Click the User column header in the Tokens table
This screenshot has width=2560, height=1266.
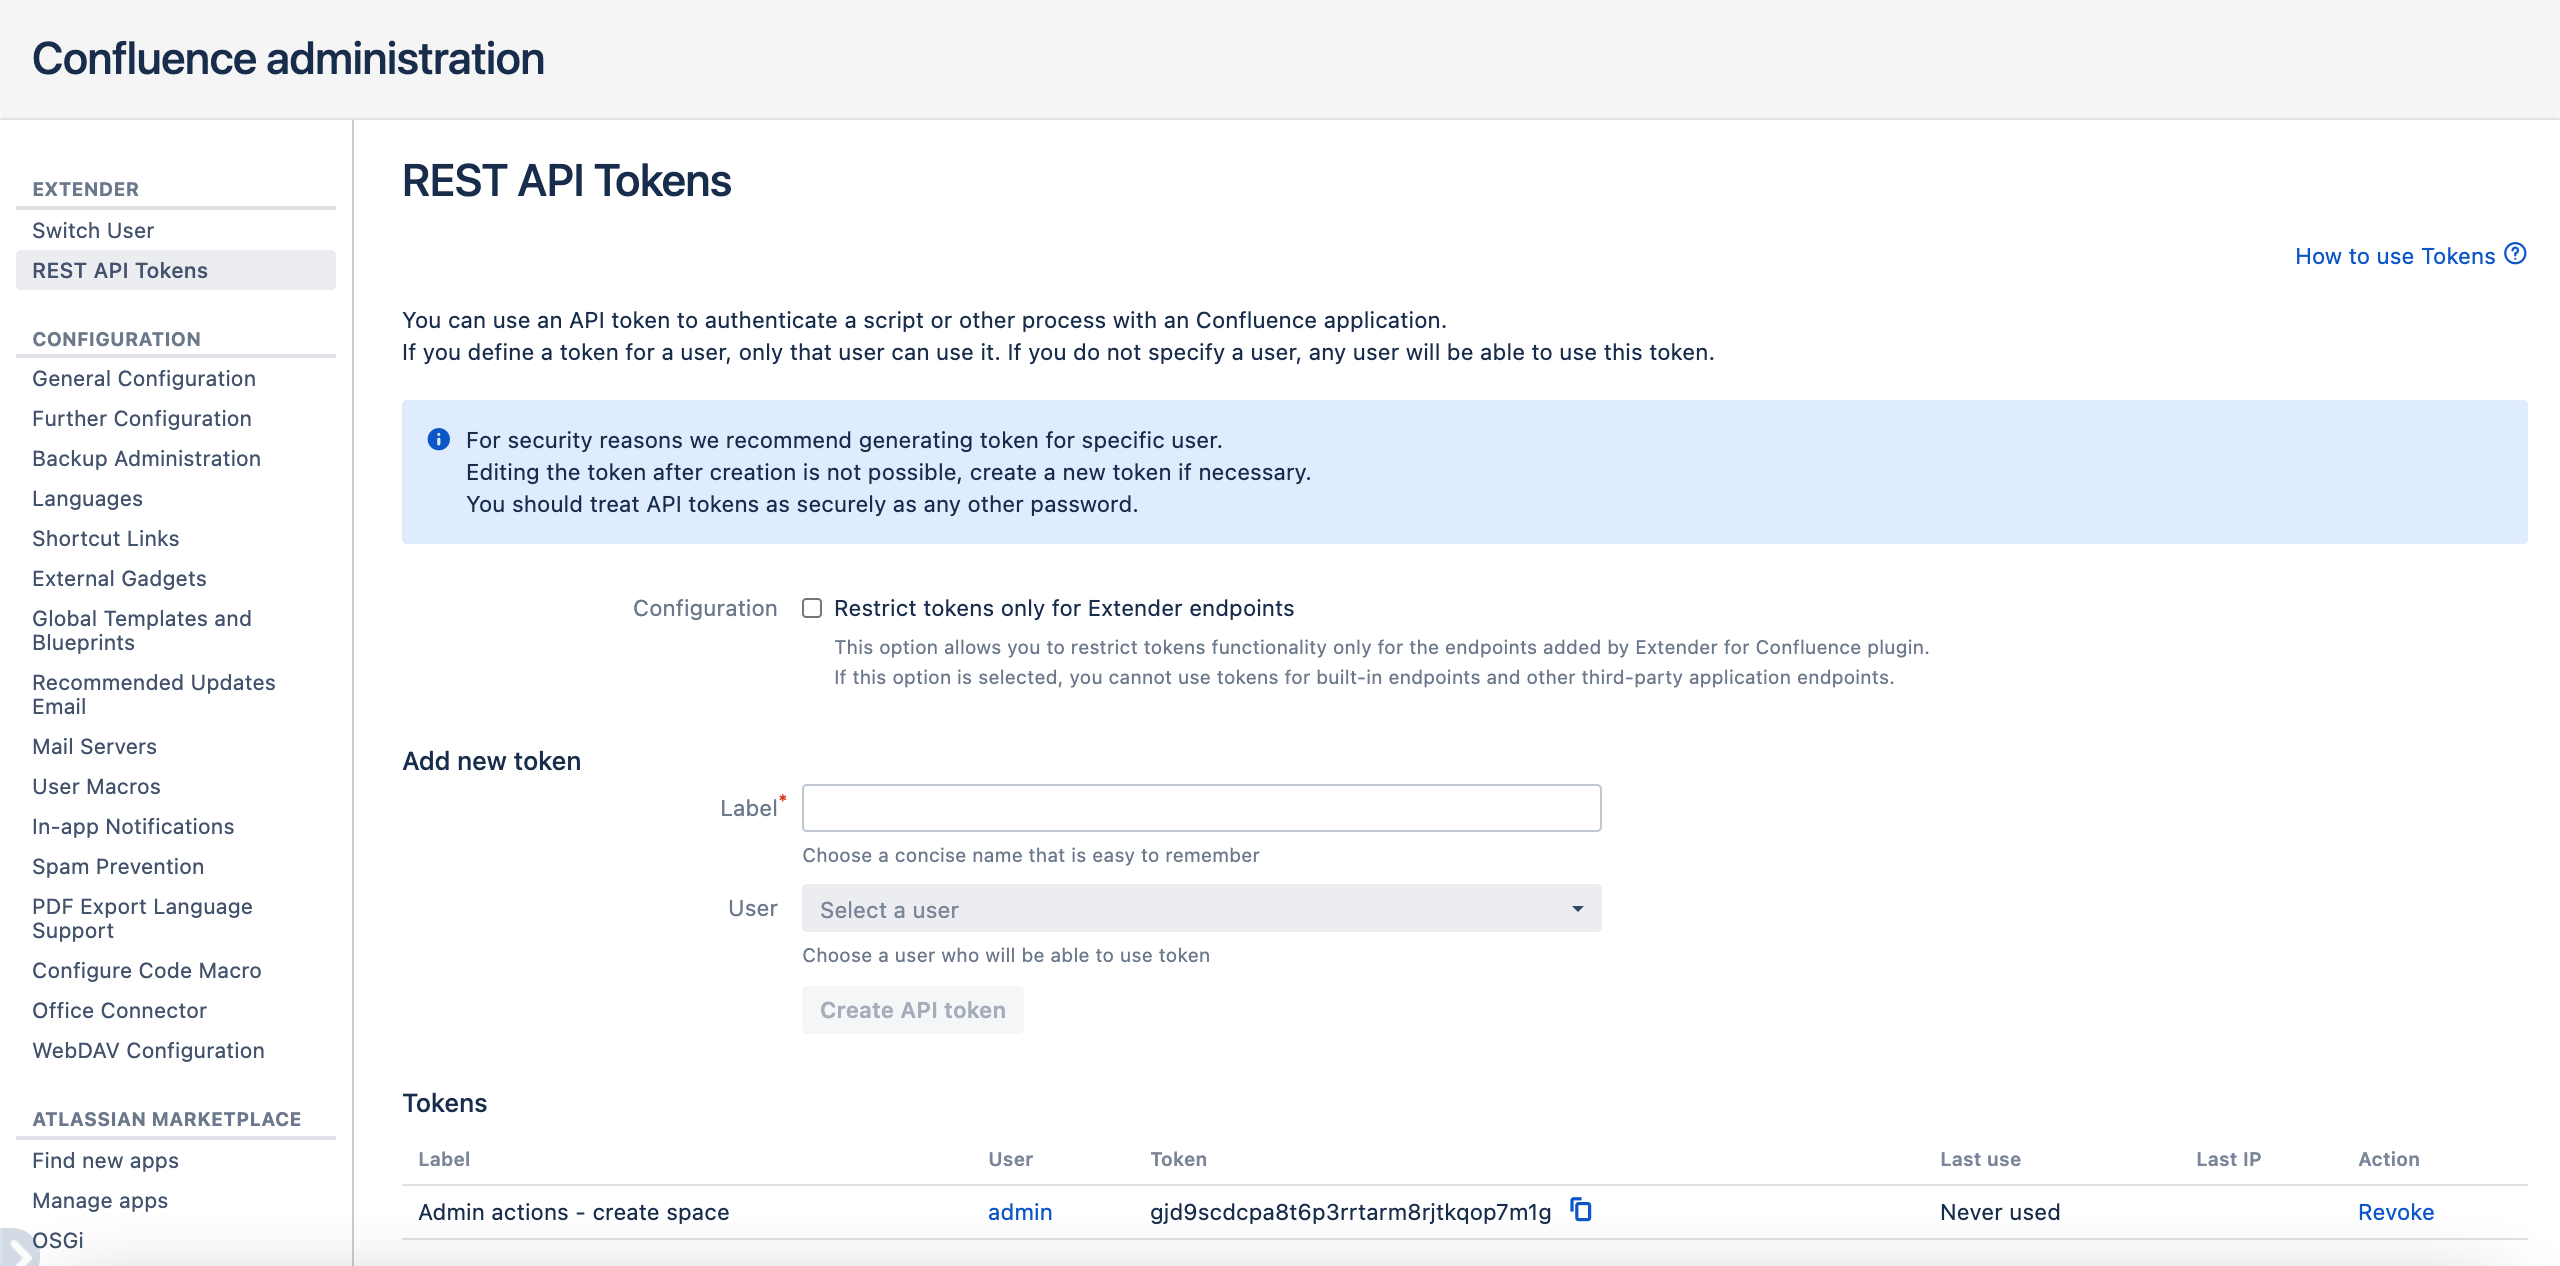[1010, 1159]
